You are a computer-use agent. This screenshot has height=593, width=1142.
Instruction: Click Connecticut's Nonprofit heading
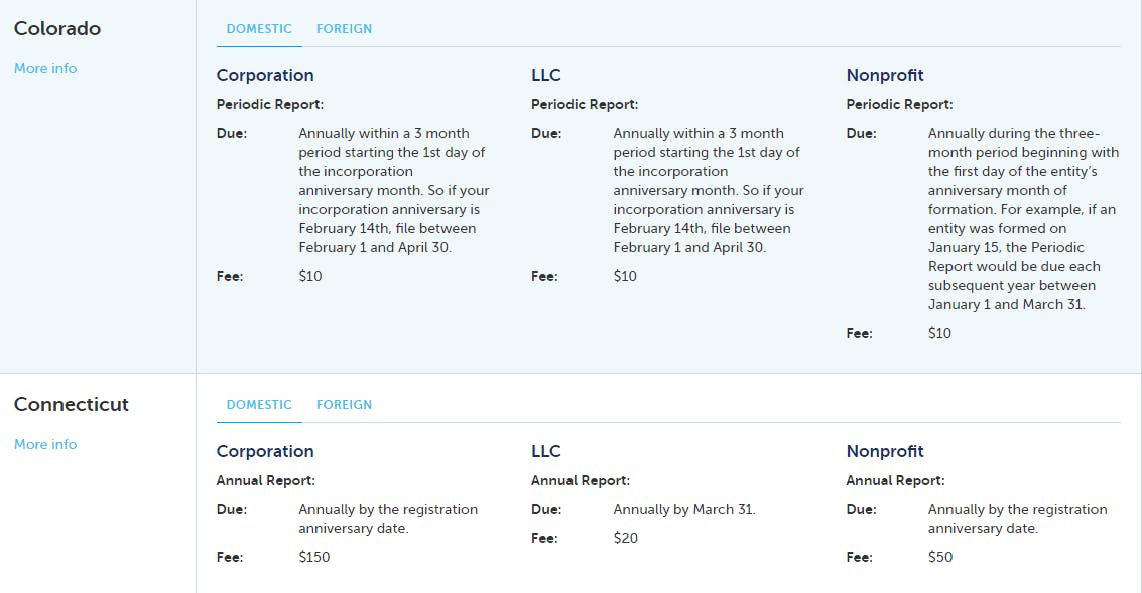(x=885, y=451)
